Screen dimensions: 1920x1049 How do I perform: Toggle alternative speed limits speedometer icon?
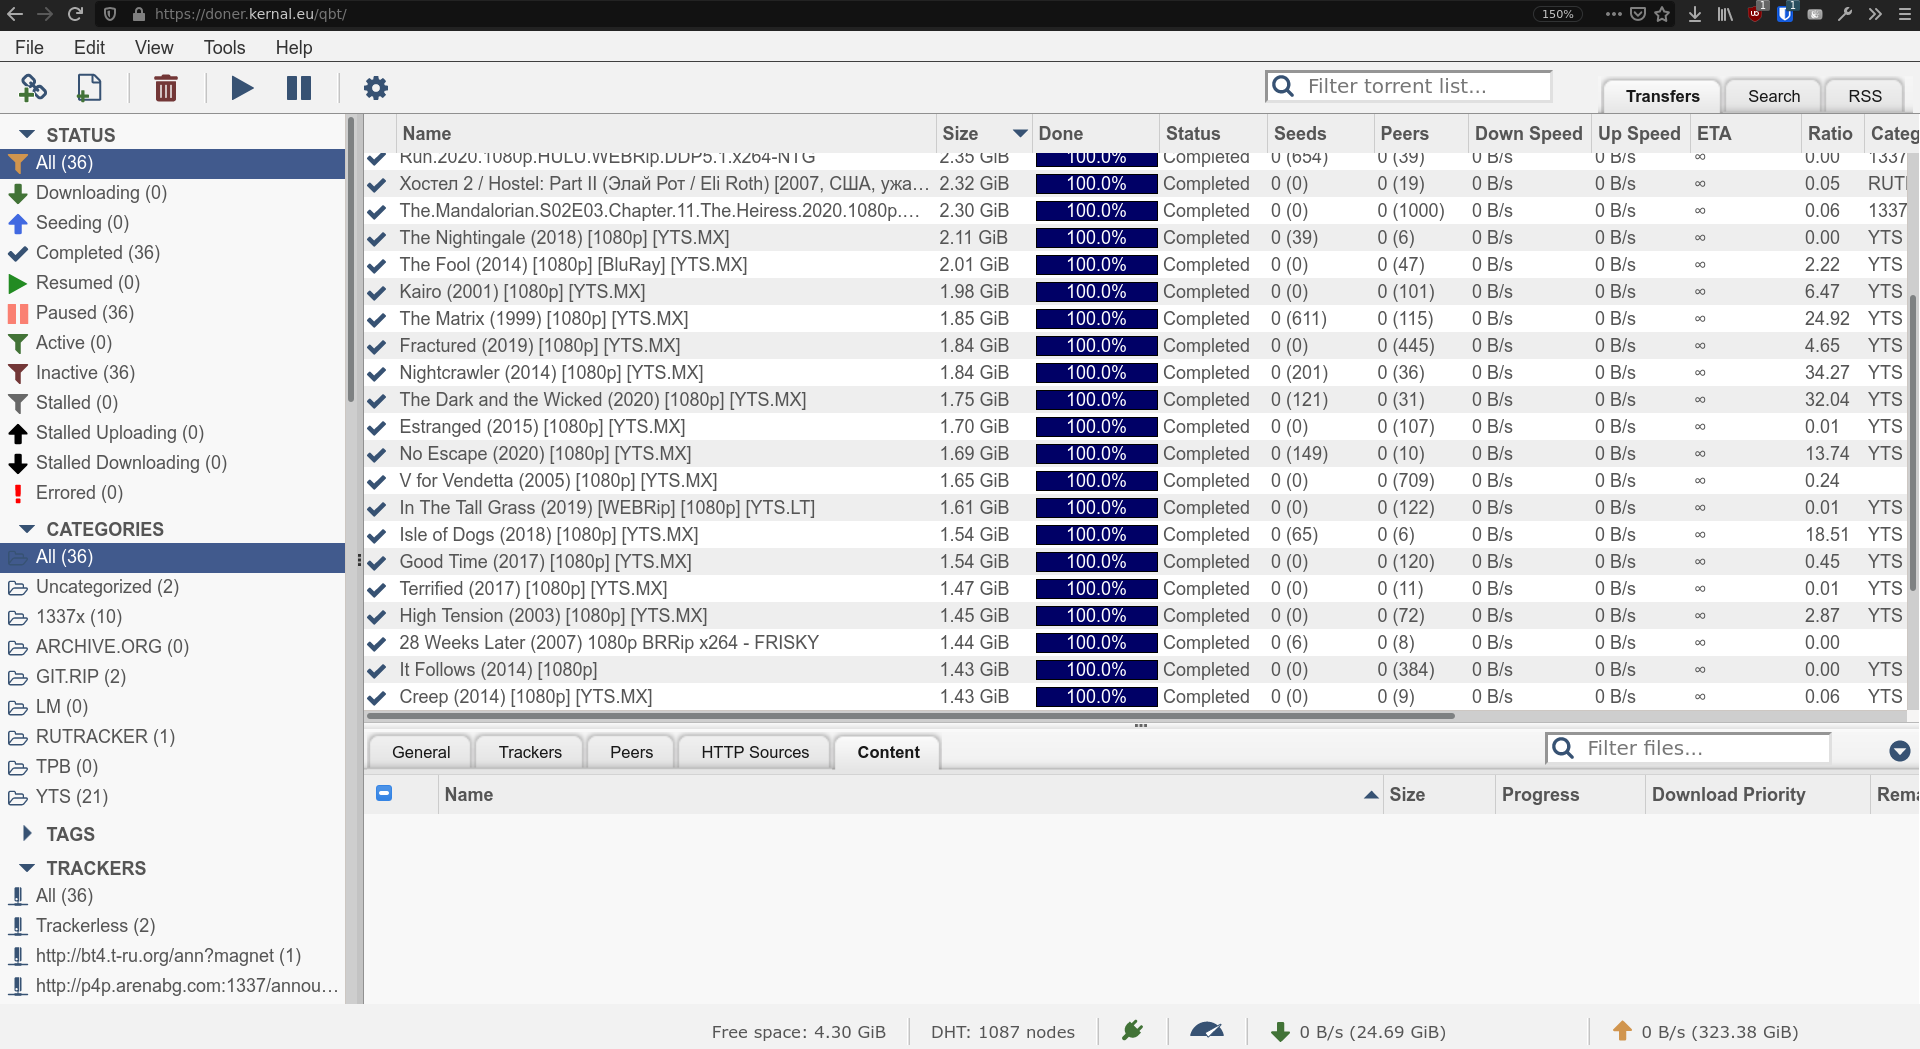point(1207,1031)
